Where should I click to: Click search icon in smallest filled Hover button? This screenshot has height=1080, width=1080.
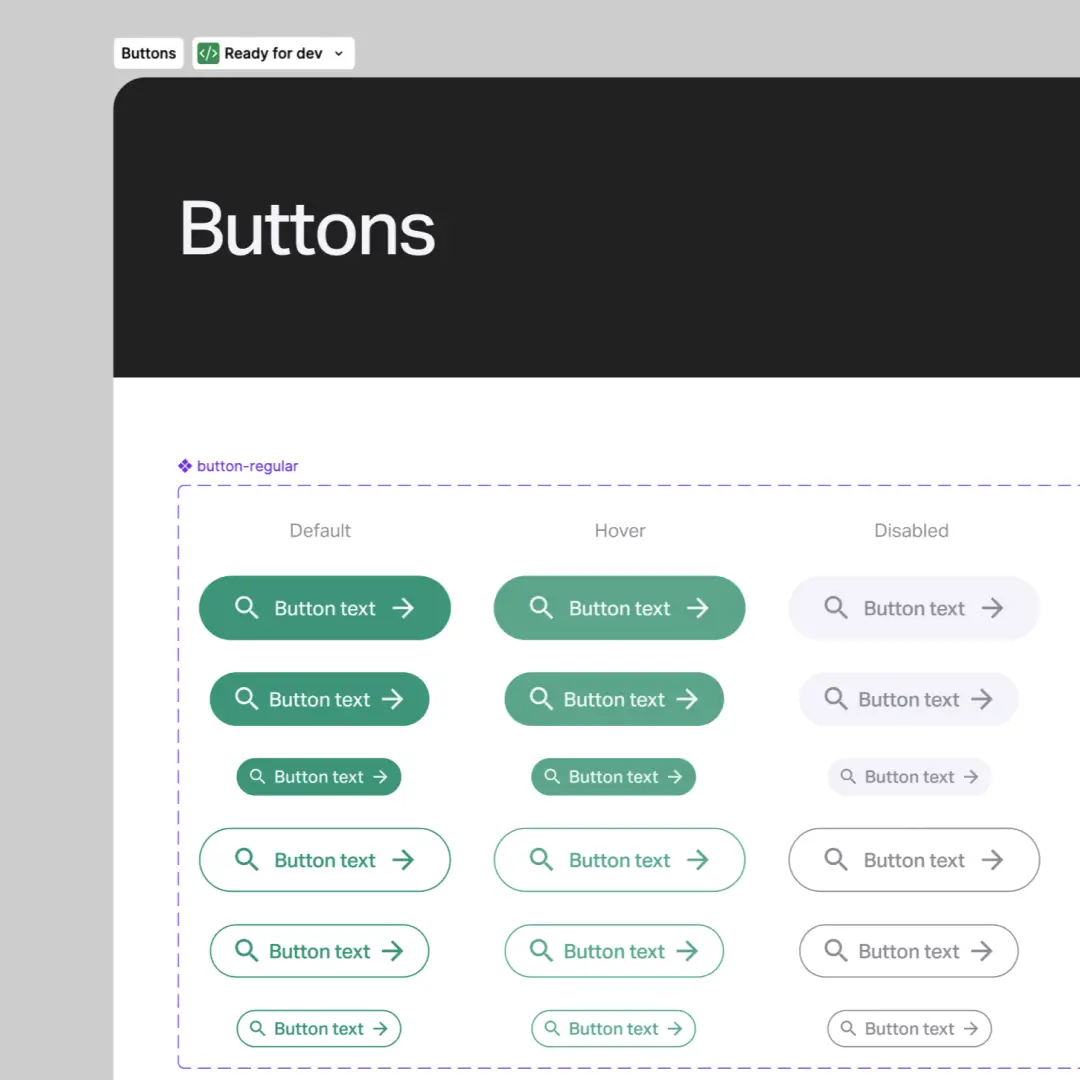pyautogui.click(x=552, y=776)
